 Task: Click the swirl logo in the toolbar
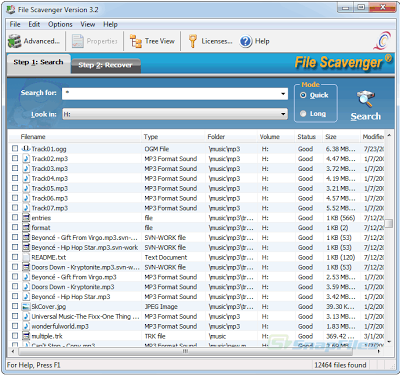[x=383, y=41]
